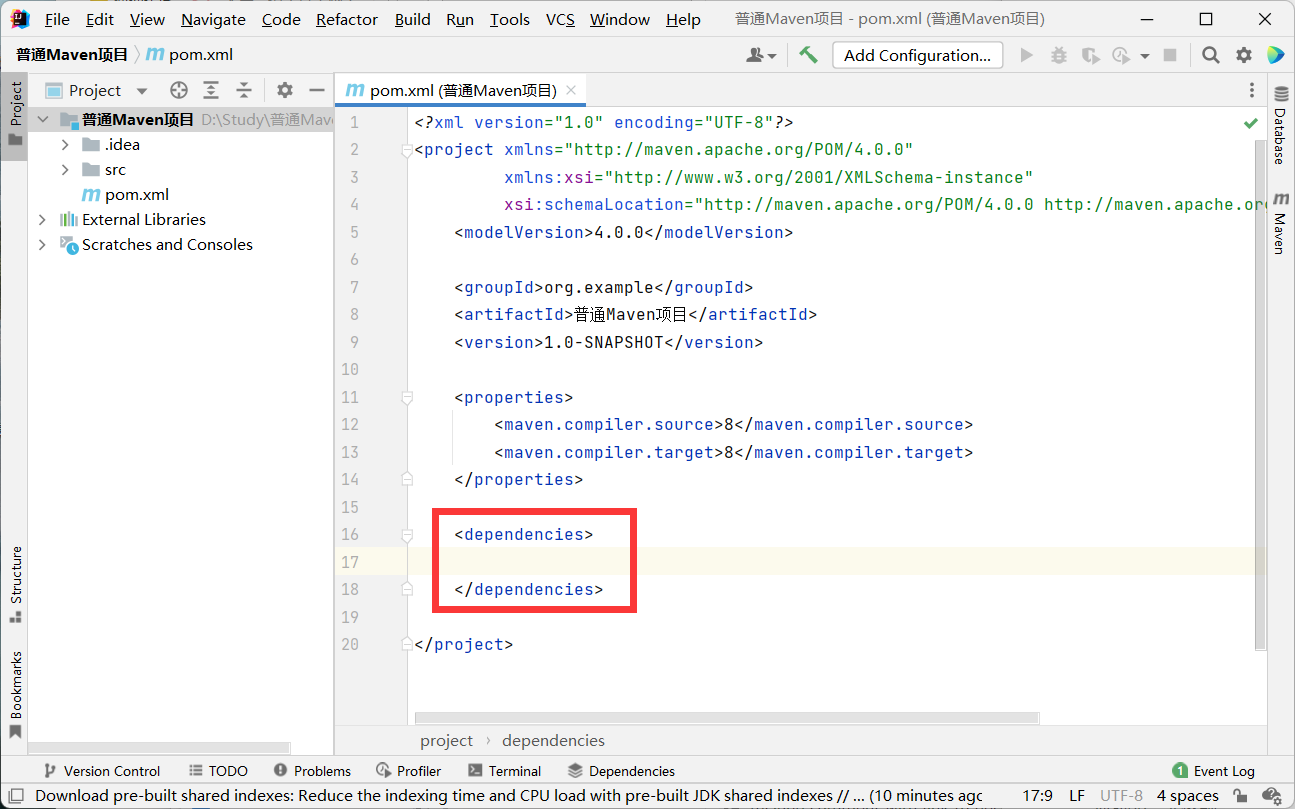Open IDE settings gear in top toolbar
The height and width of the screenshot is (809, 1295).
(1243, 55)
